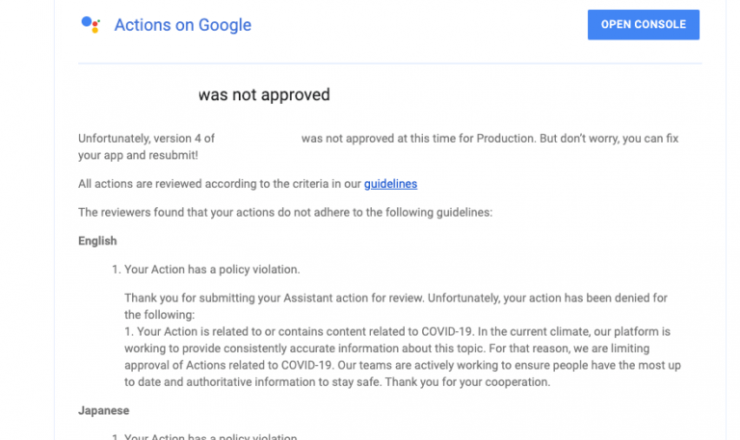Click the horizontal divider below the header
The image size is (740, 440).
pos(390,63)
